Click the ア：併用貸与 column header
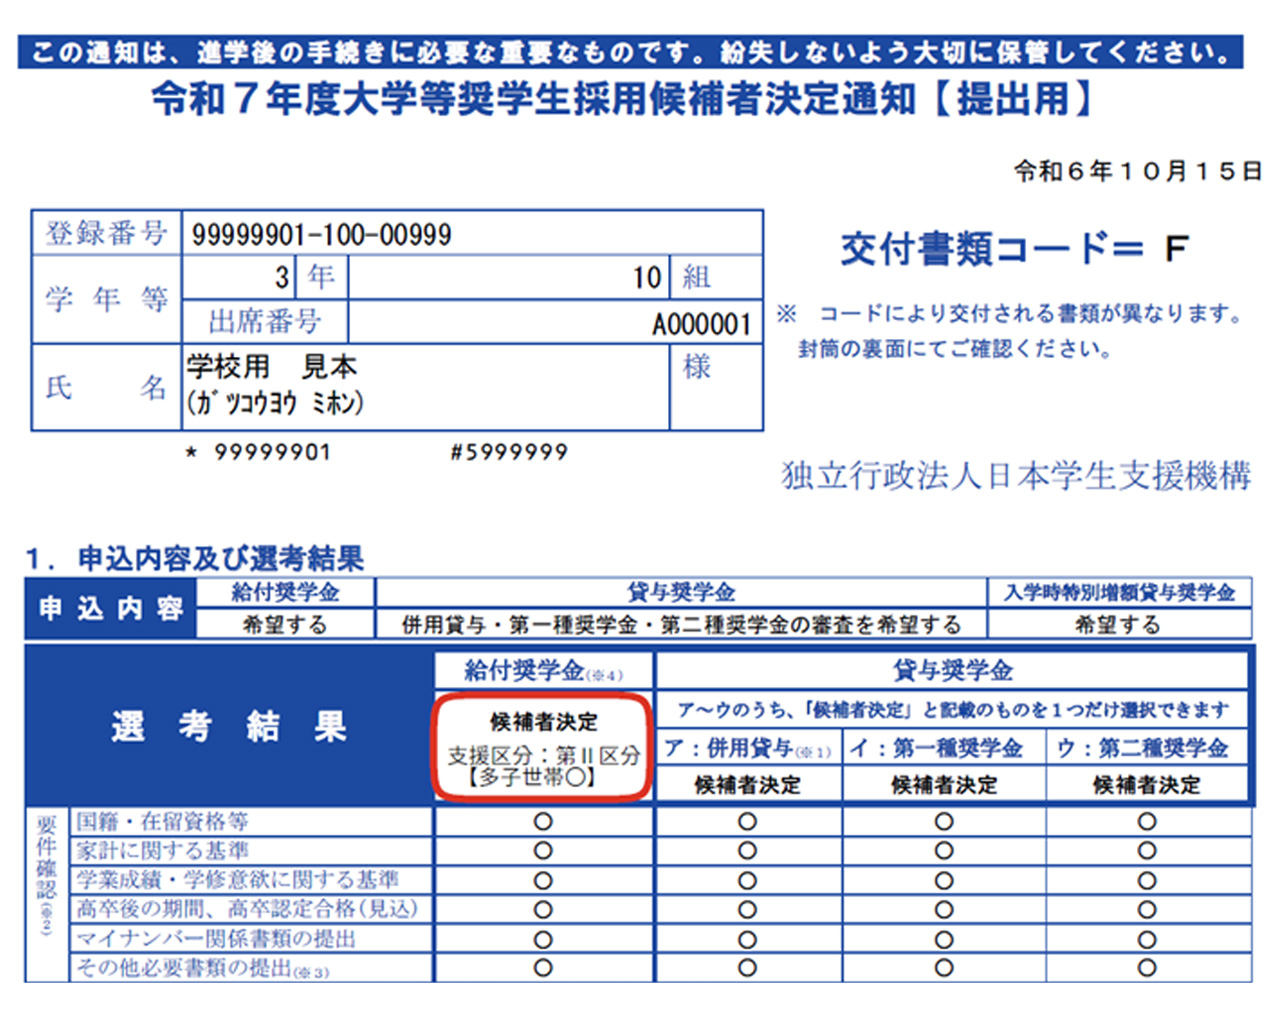Image resolution: width=1280 pixels, height=1010 pixels. (747, 748)
